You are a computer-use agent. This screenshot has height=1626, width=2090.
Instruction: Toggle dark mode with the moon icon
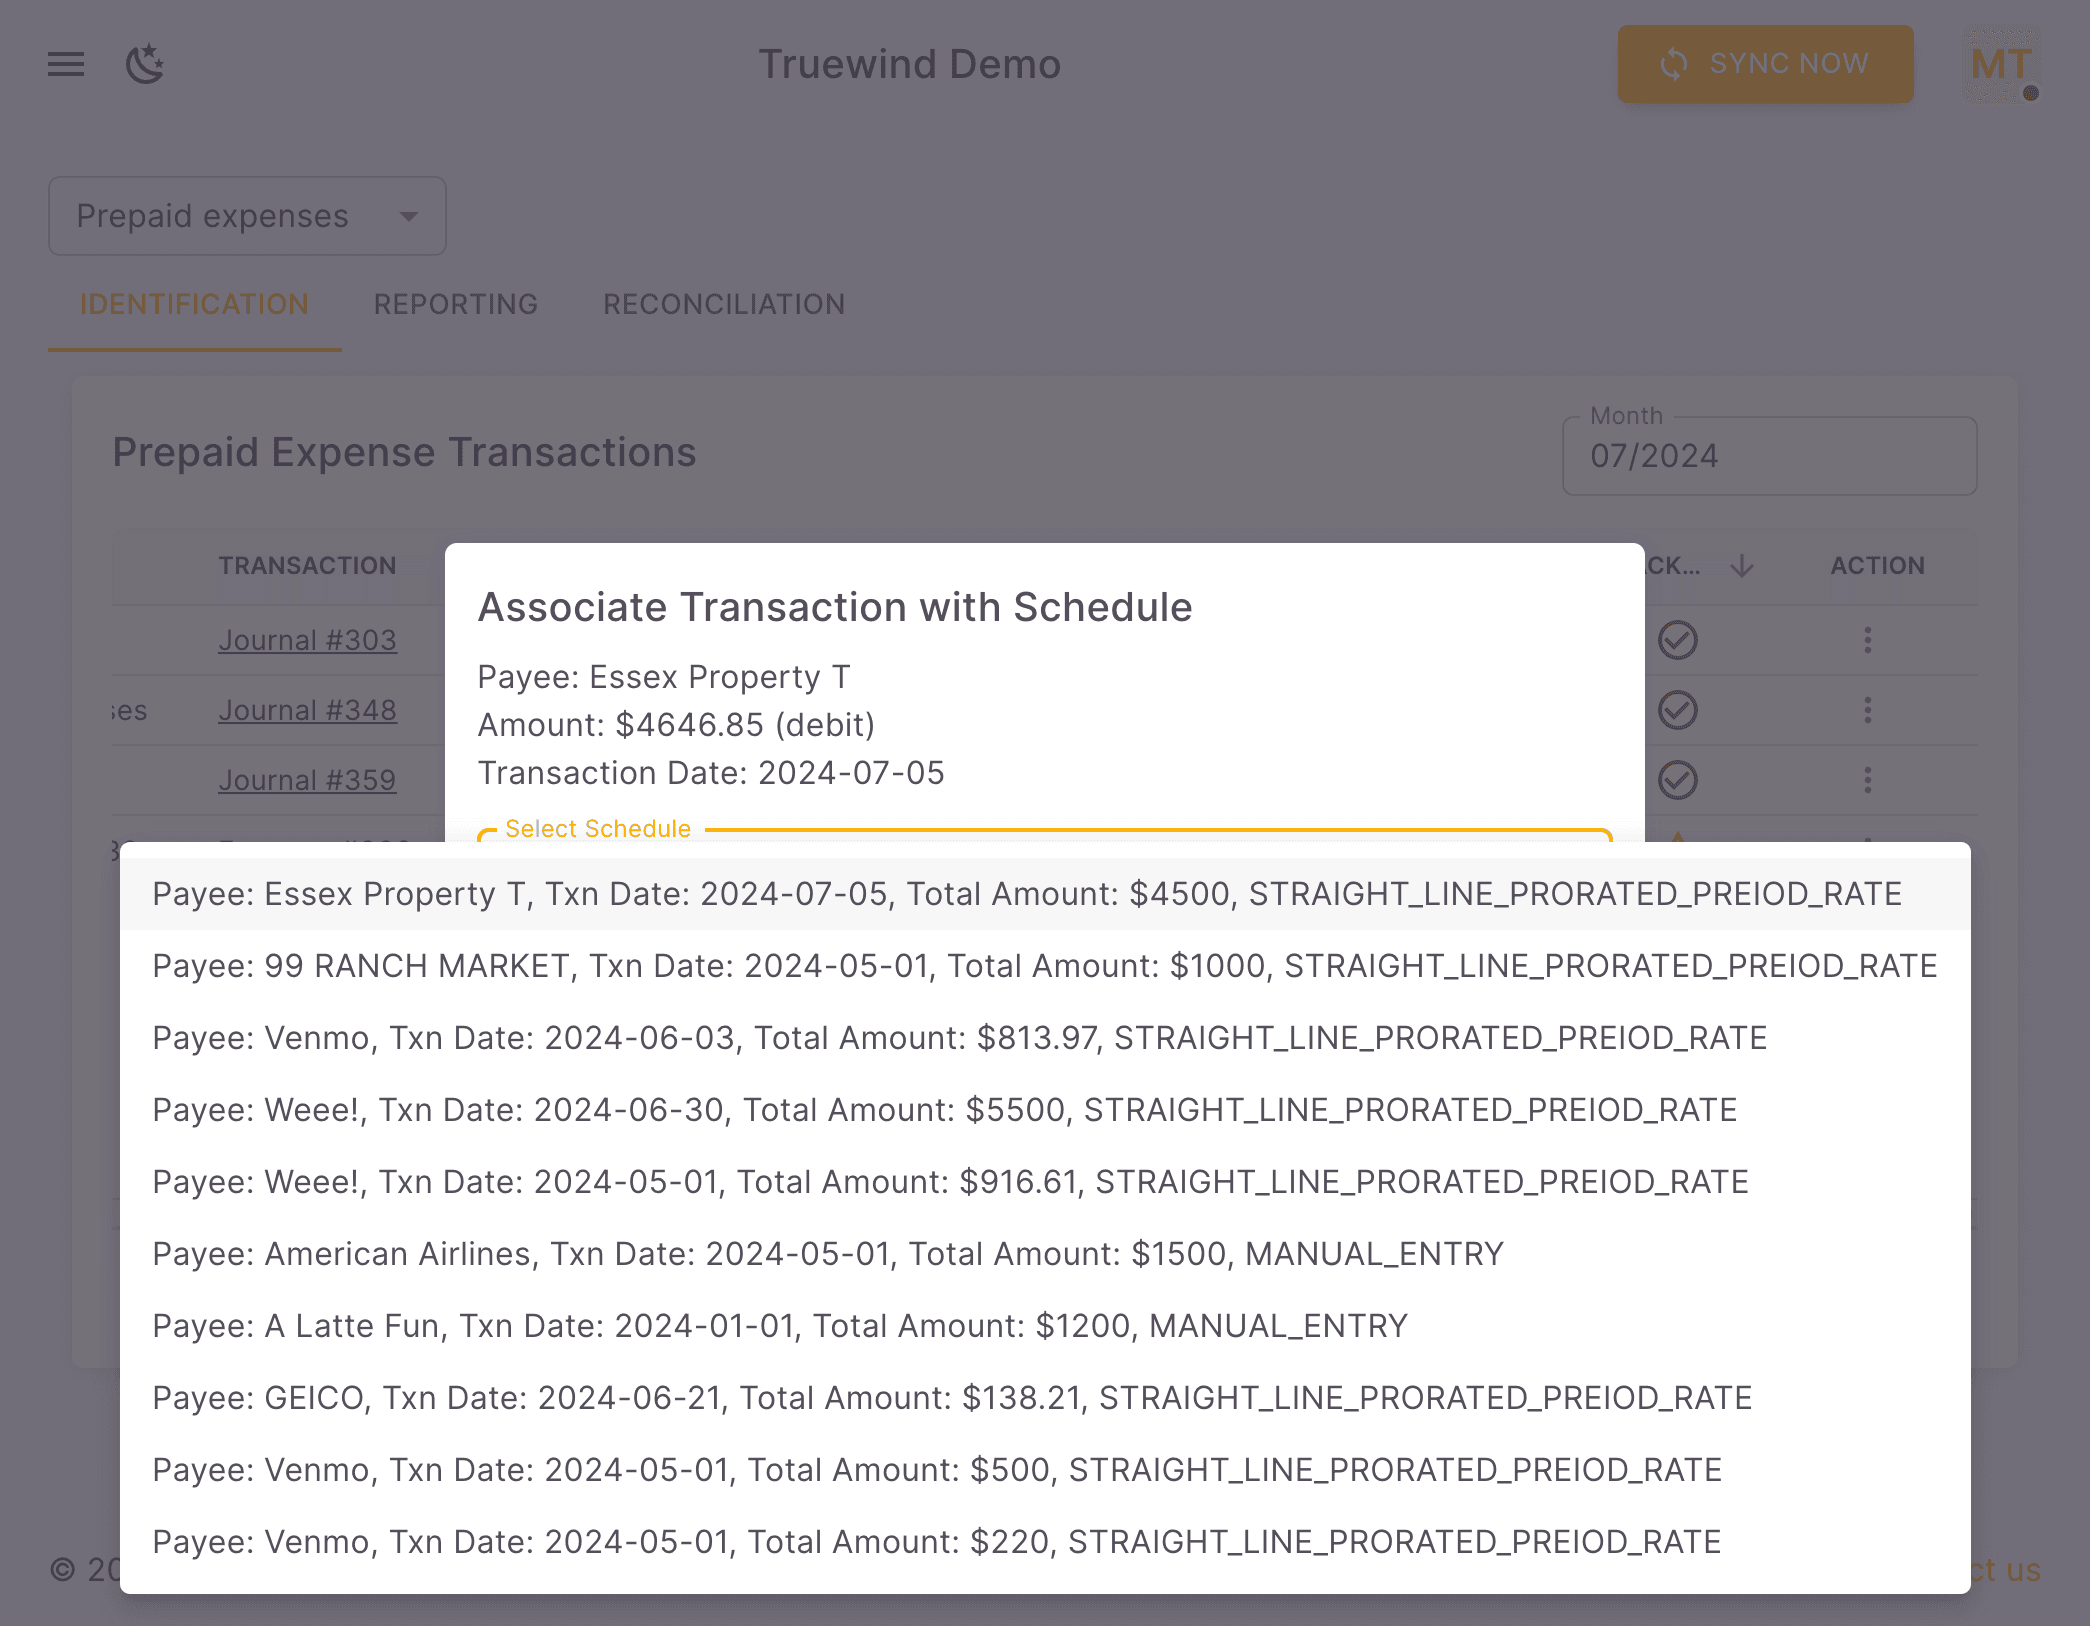146,63
